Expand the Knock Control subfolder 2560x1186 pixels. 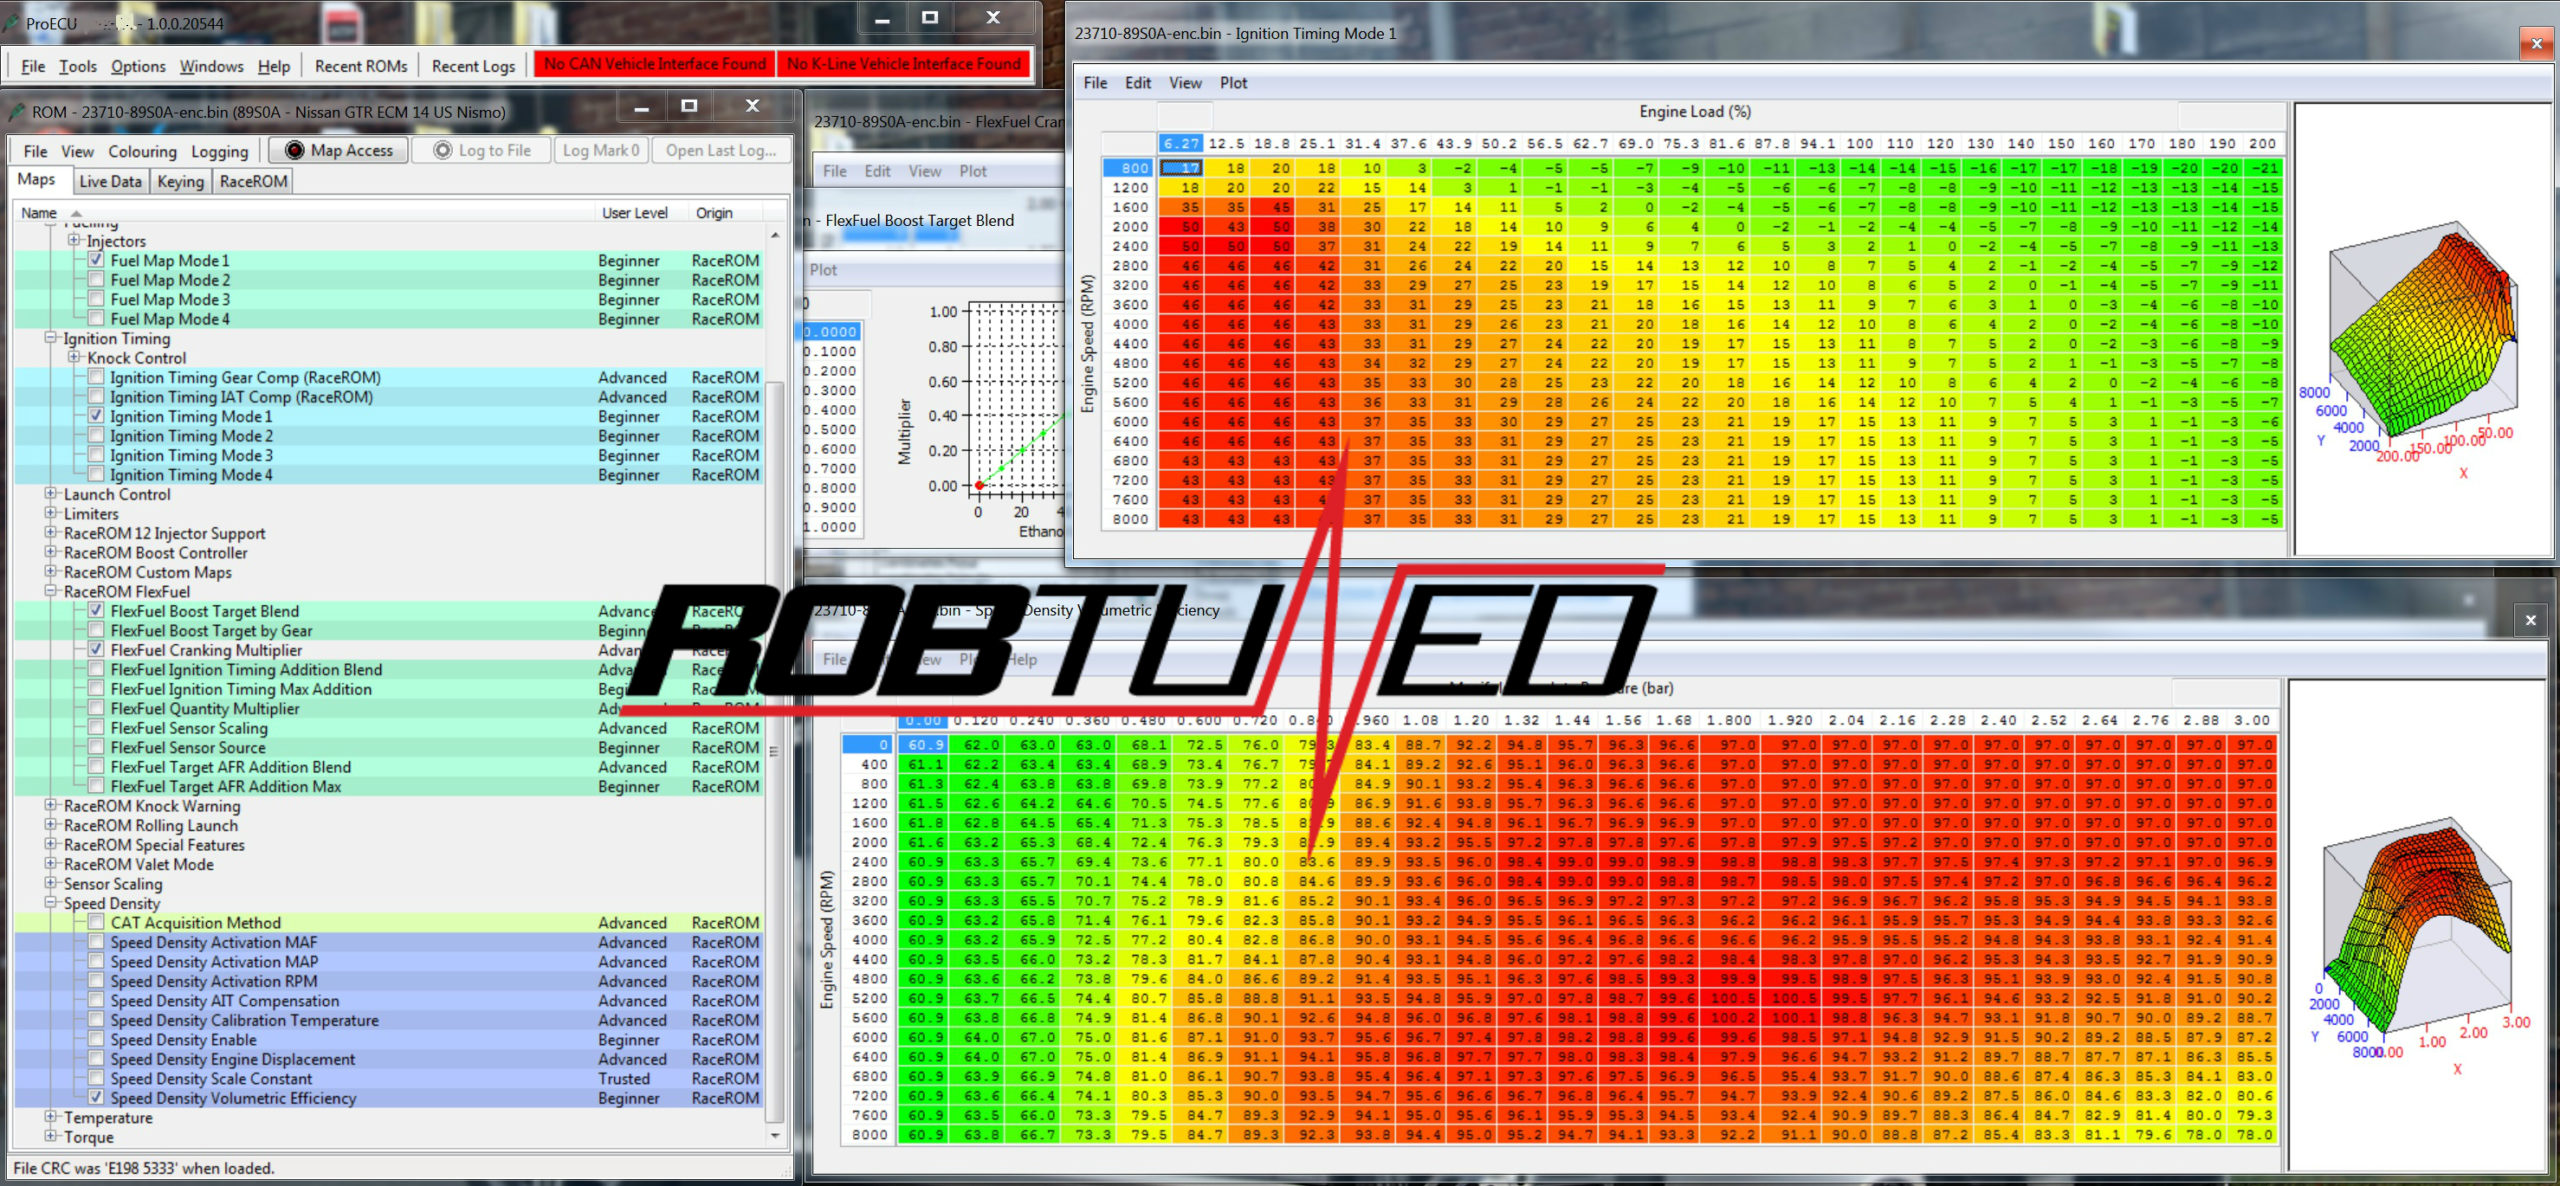click(74, 358)
